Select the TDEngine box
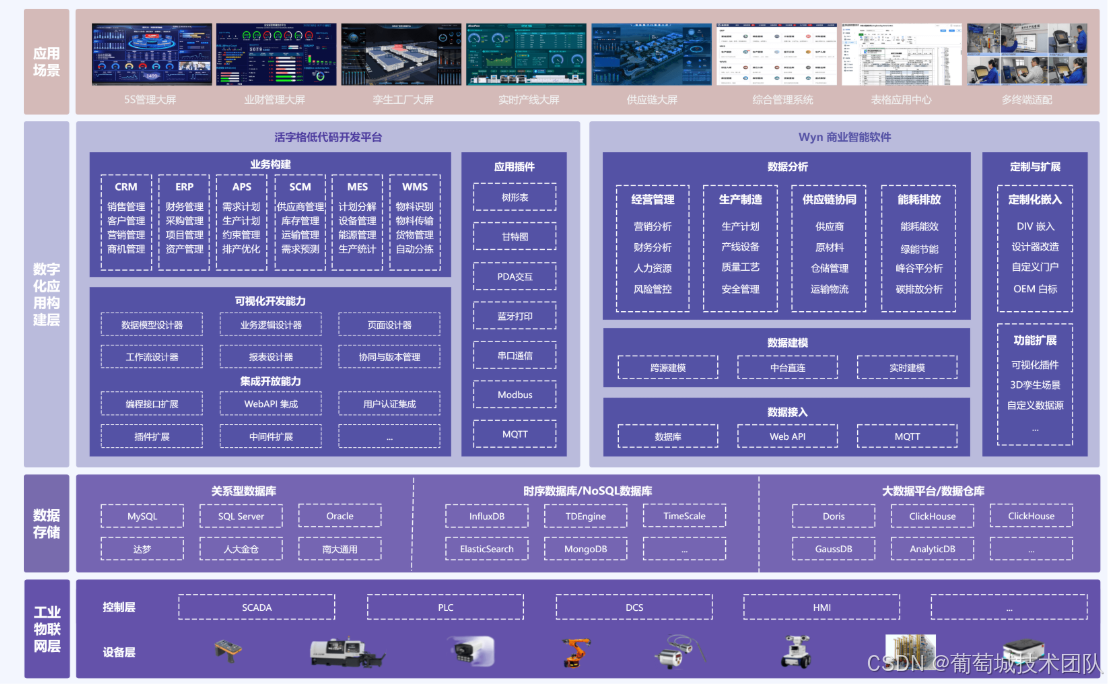The image size is (1108, 684). [x=586, y=516]
